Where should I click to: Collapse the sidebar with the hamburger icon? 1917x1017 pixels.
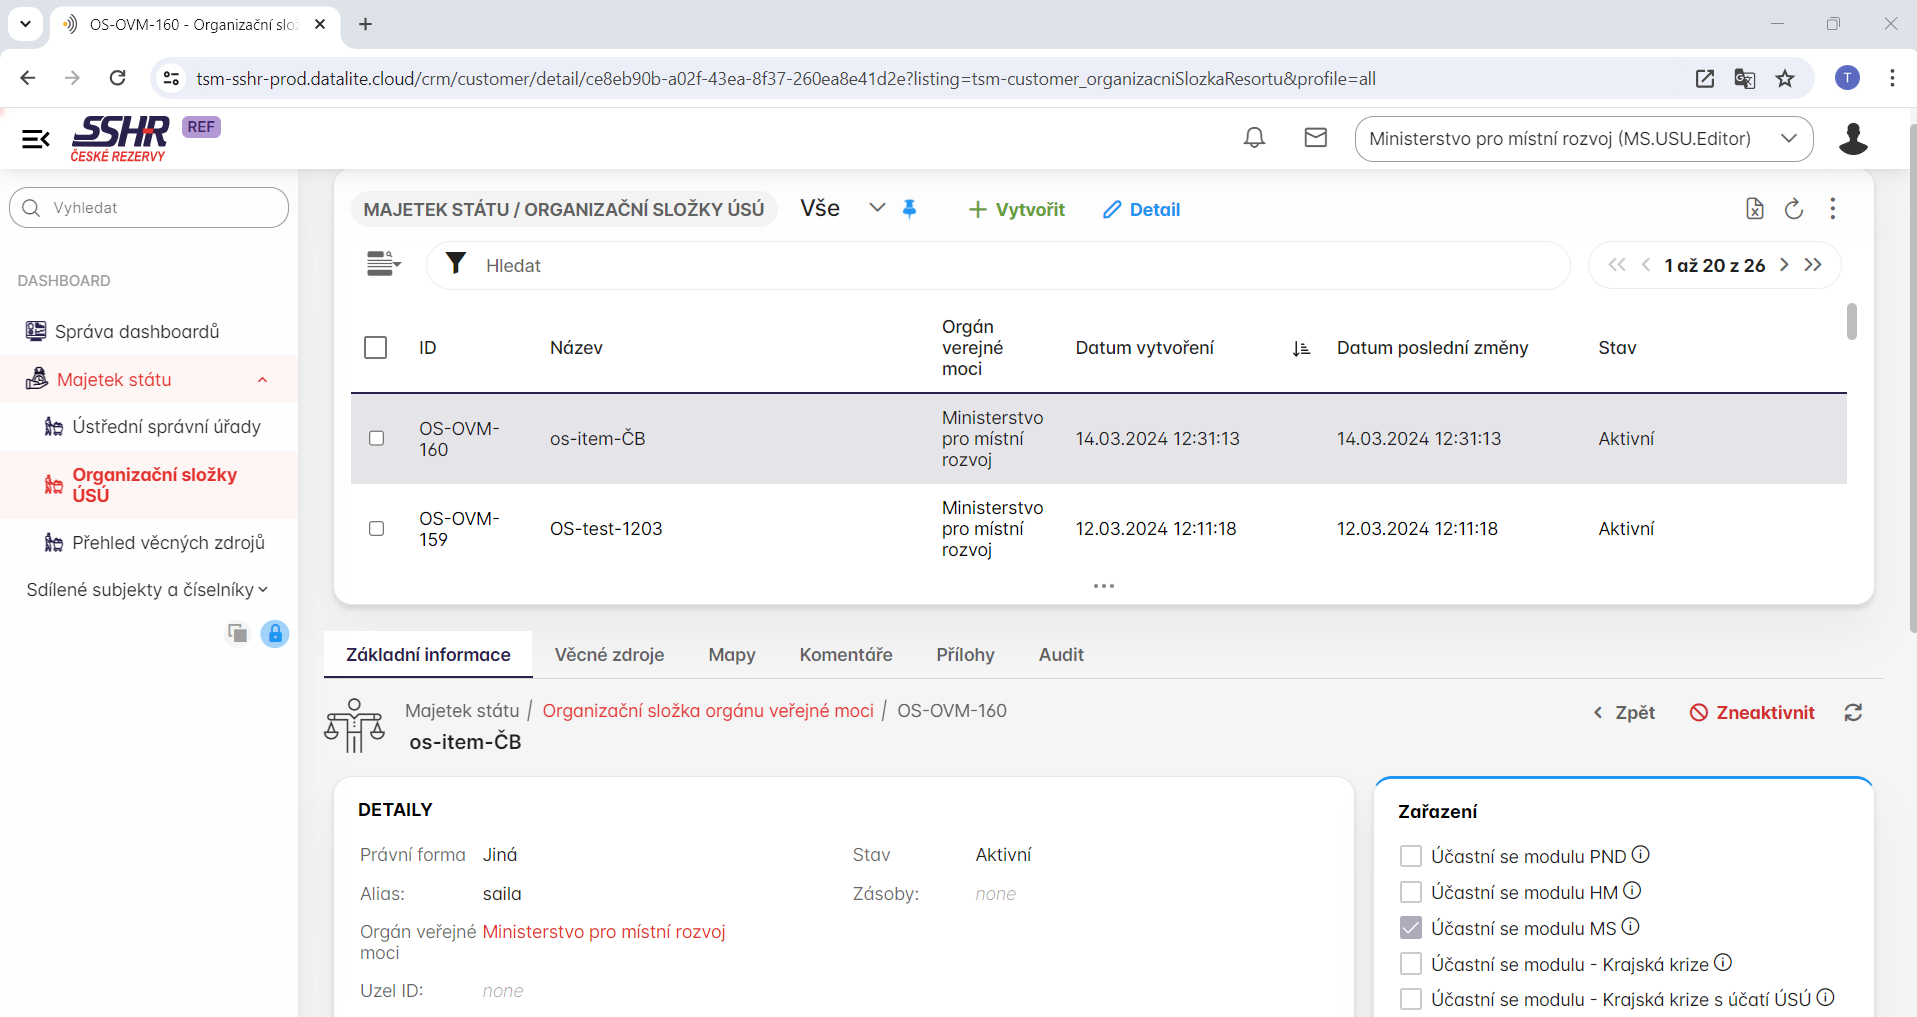tap(36, 139)
